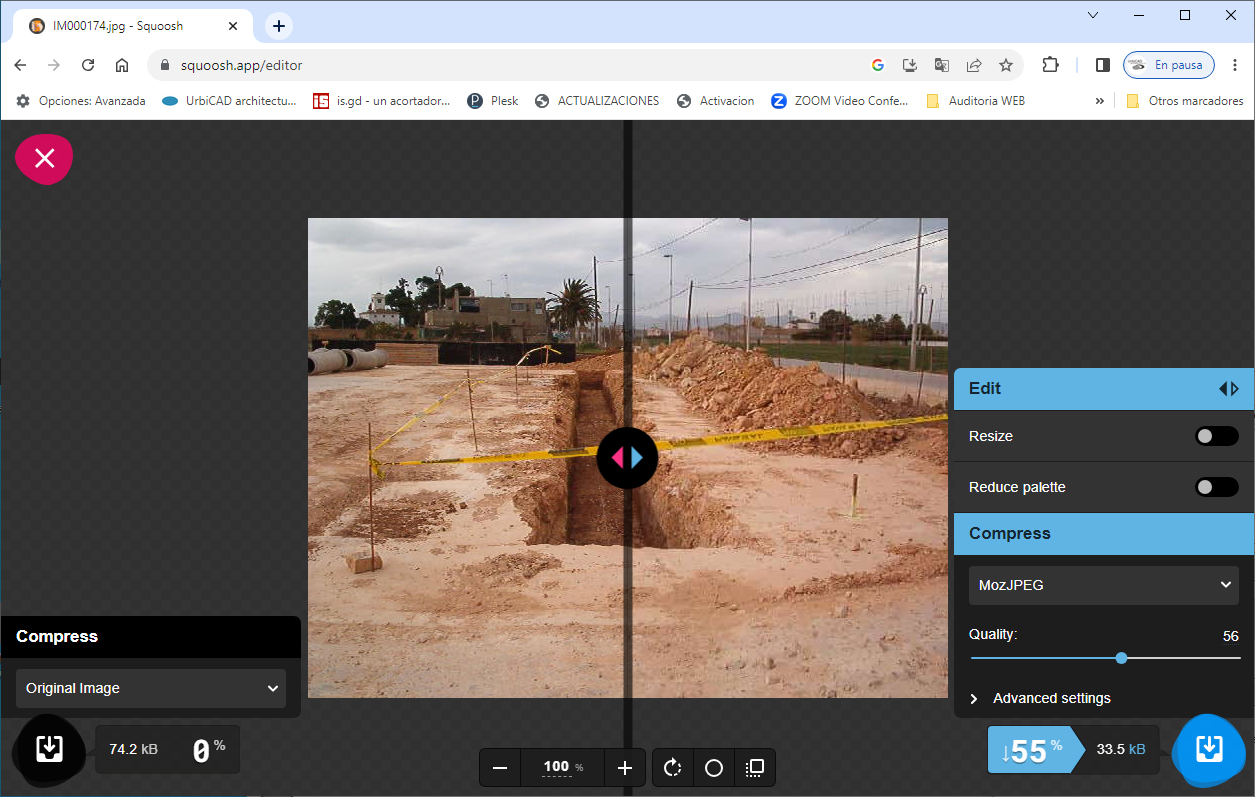Rotate the image with the rotate icon

672,768
